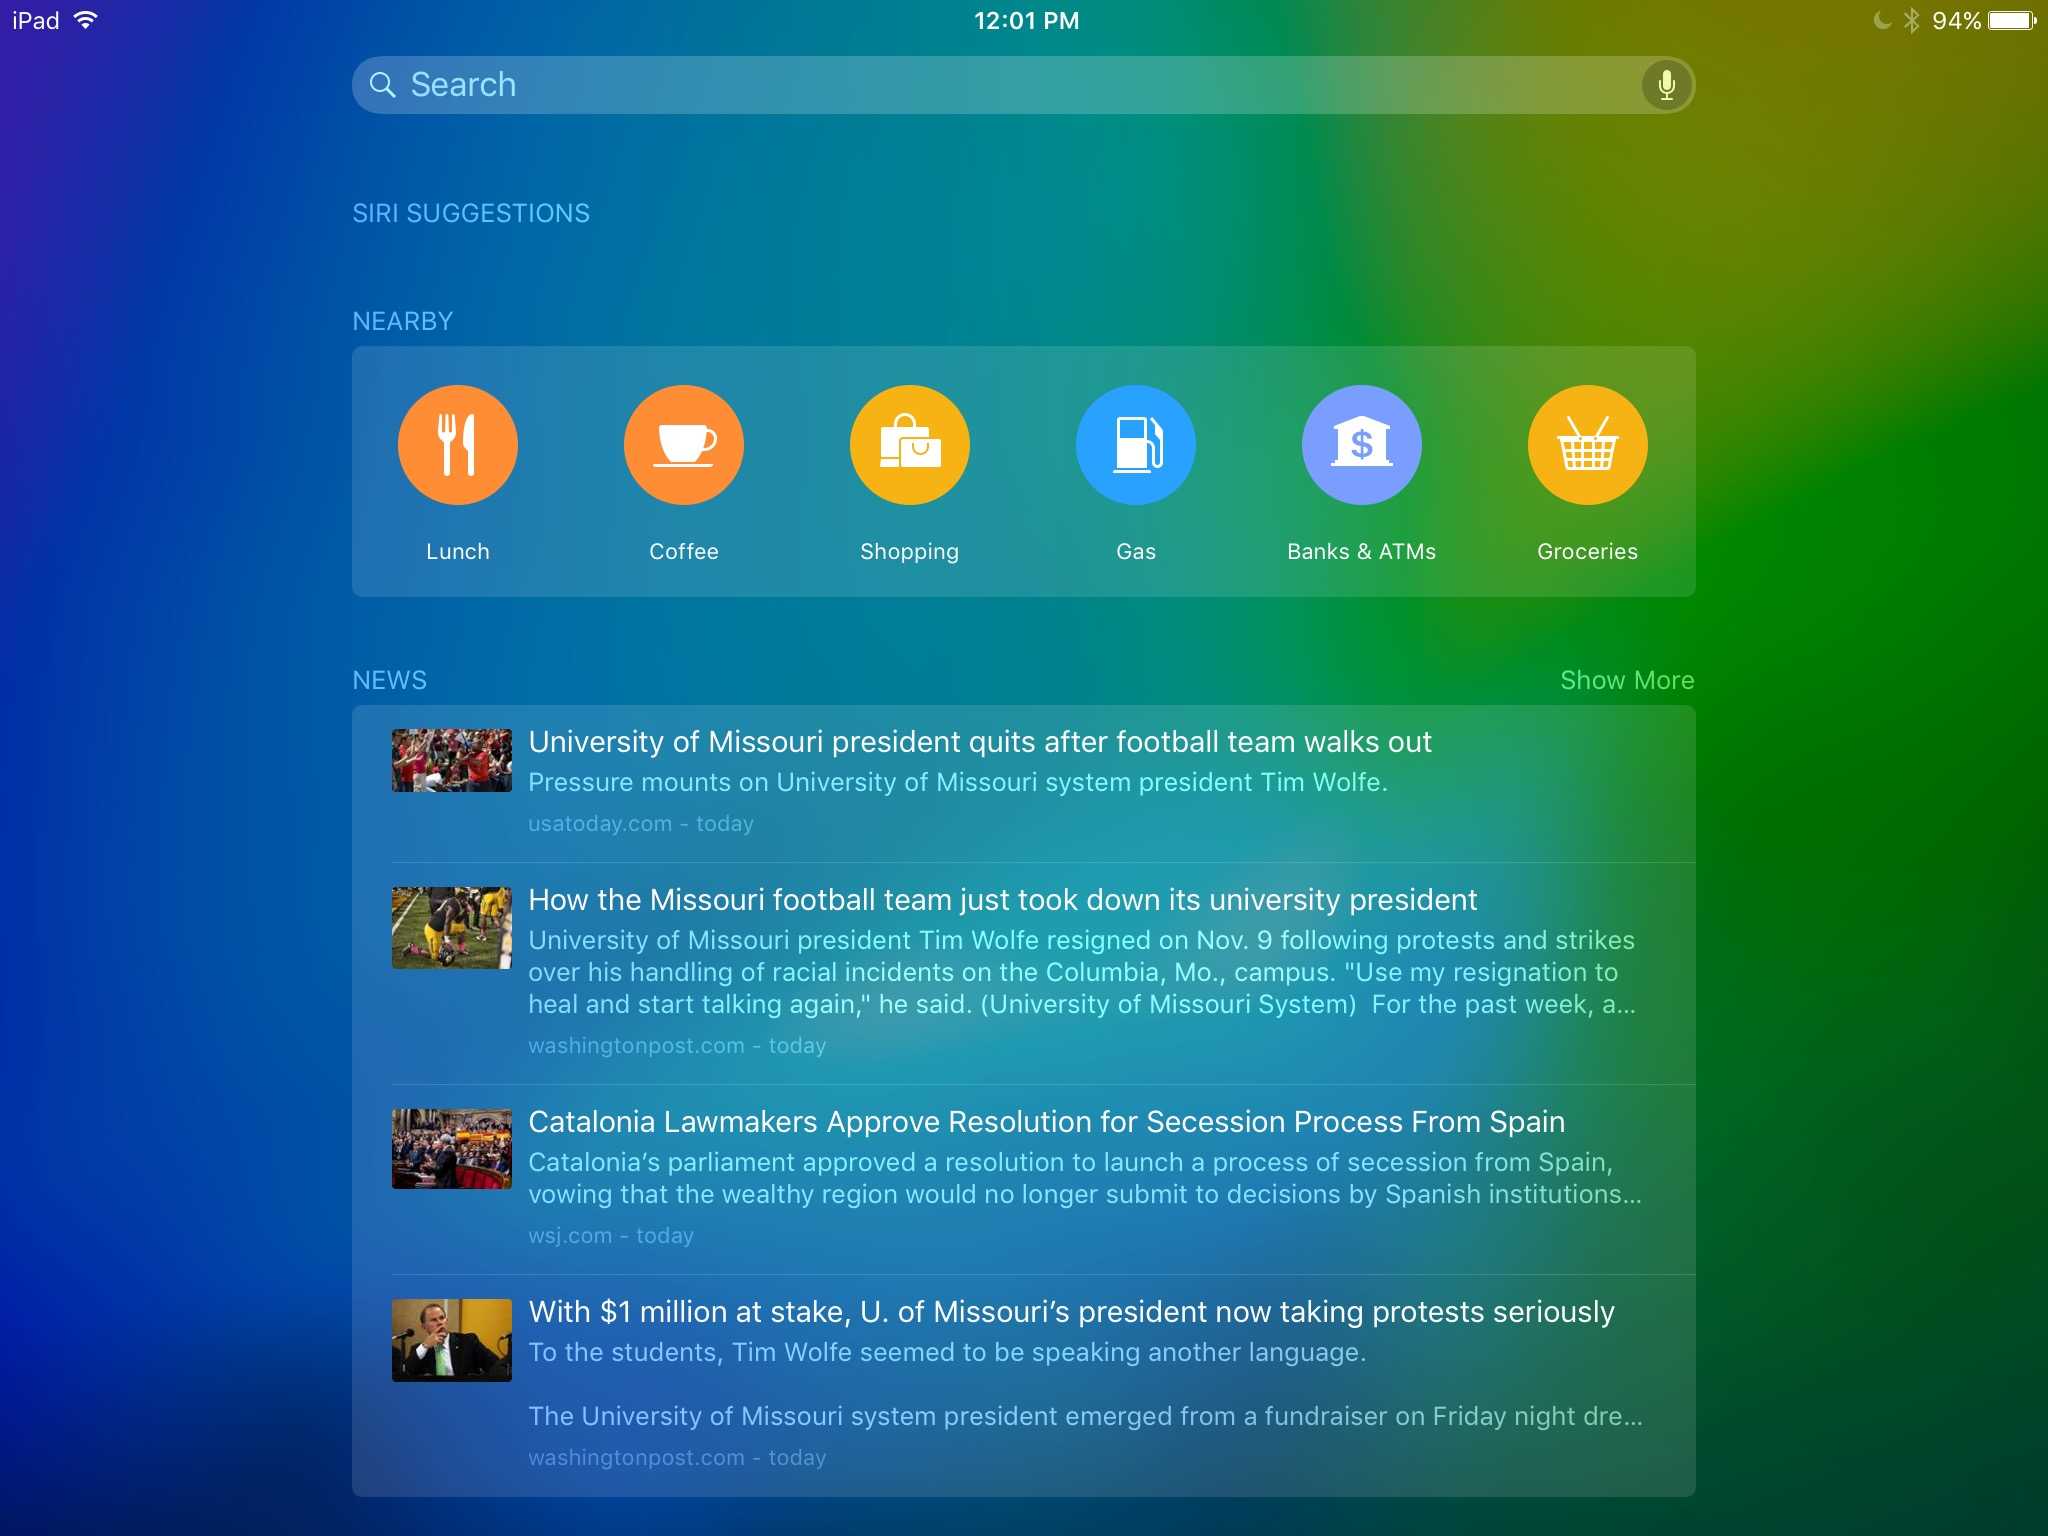Viewport: 2048px width, 1536px height.
Task: Tap the kneeling football players thumbnail
Action: click(451, 927)
